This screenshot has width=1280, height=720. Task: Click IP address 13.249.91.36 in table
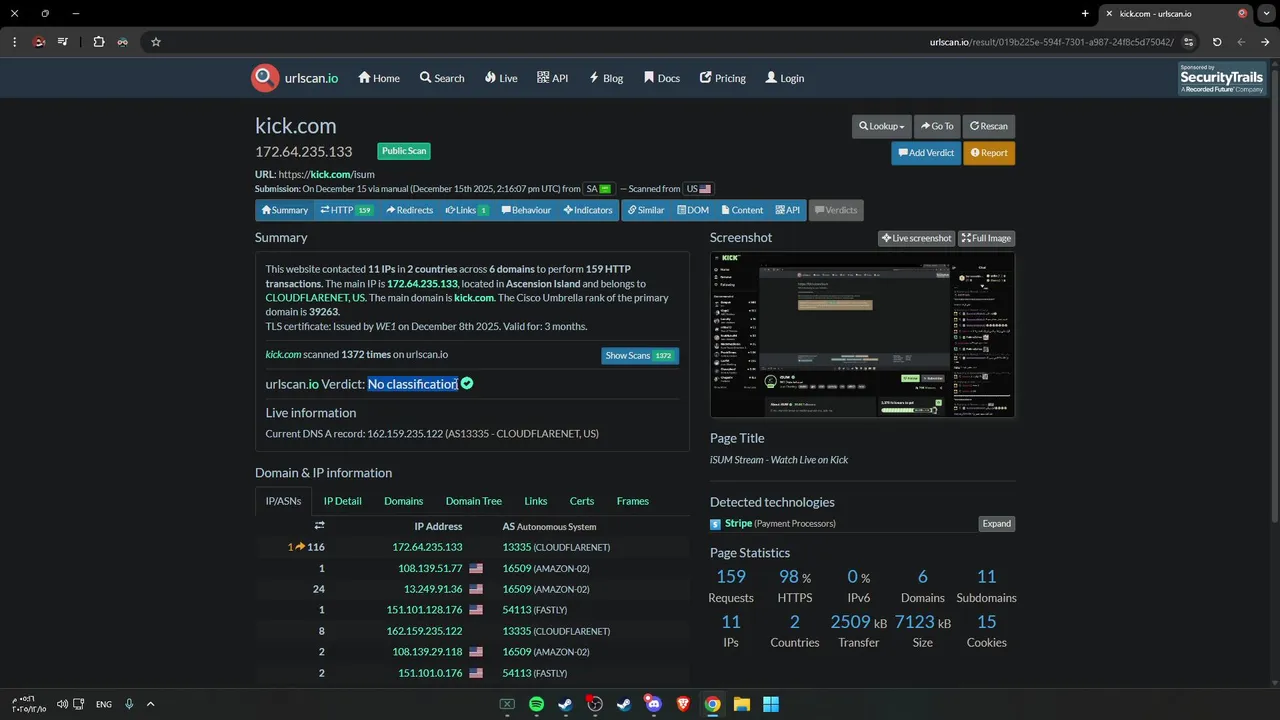click(433, 589)
